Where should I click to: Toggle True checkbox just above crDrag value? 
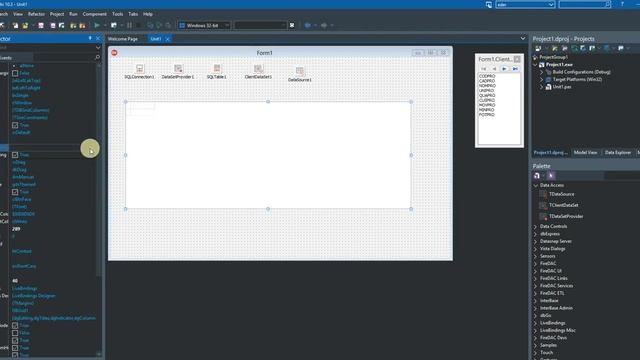click(x=15, y=155)
